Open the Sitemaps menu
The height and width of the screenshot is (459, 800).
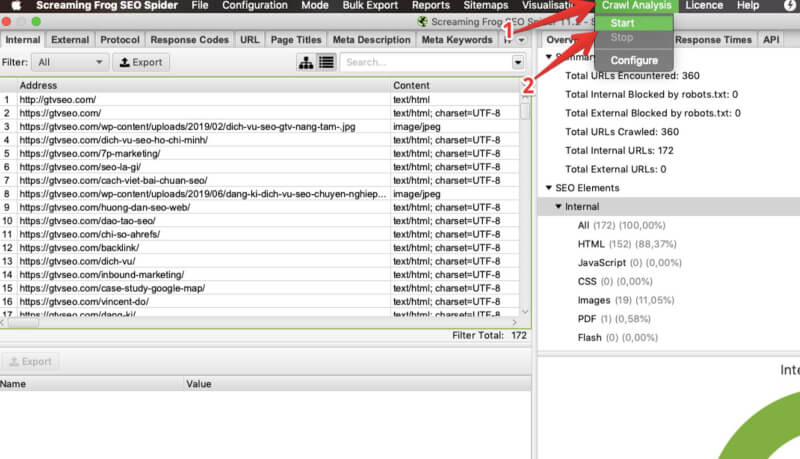point(486,6)
